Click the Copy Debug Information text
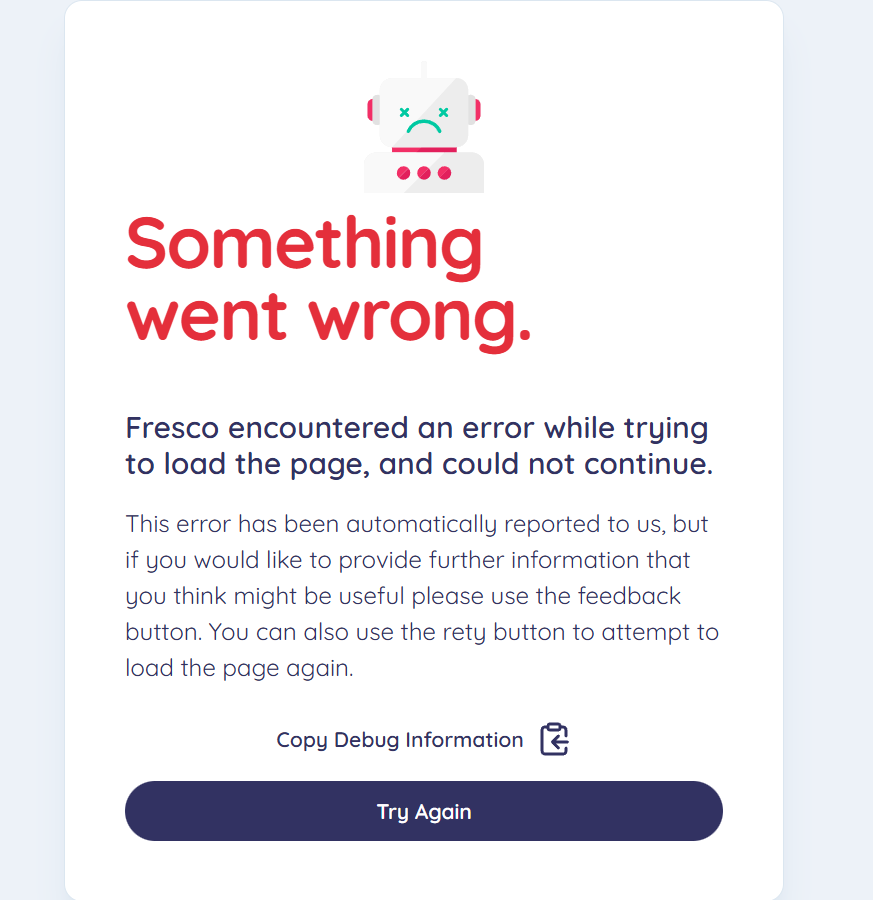 tap(400, 740)
